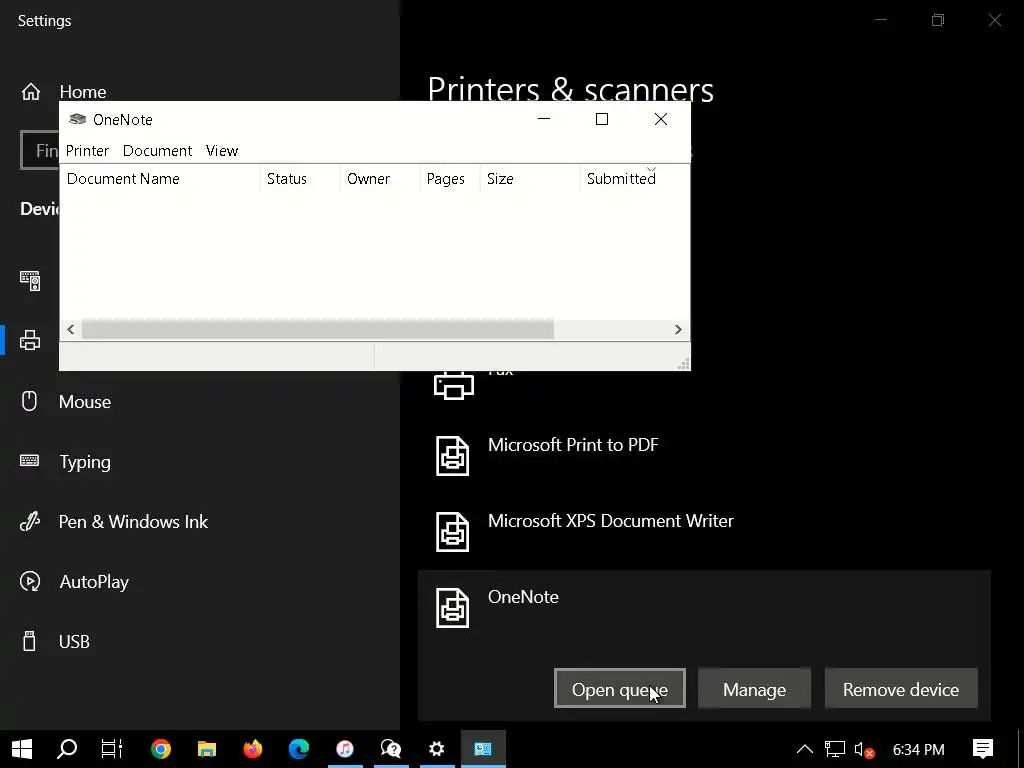Click the left arrow of horizontal scrollbar
Image resolution: width=1024 pixels, height=768 pixels.
coord(71,330)
